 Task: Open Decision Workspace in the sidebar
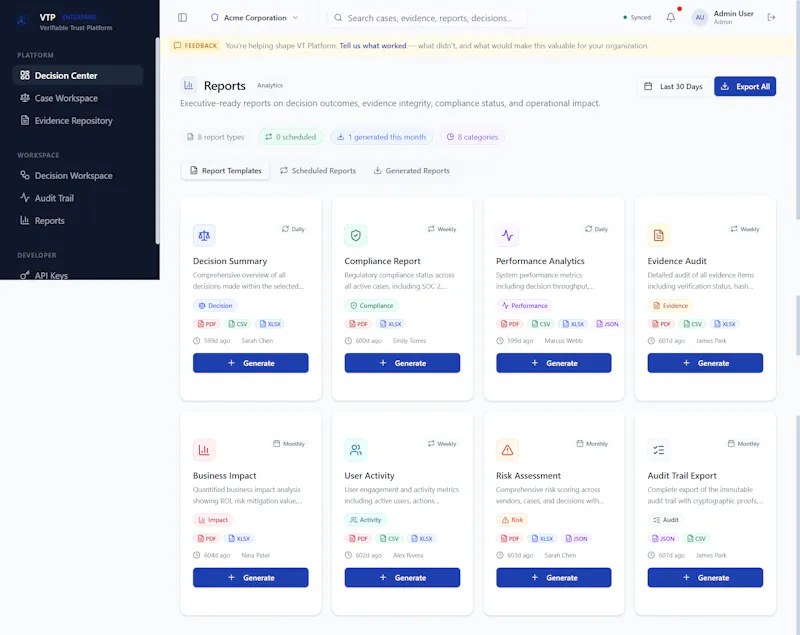pos(78,175)
